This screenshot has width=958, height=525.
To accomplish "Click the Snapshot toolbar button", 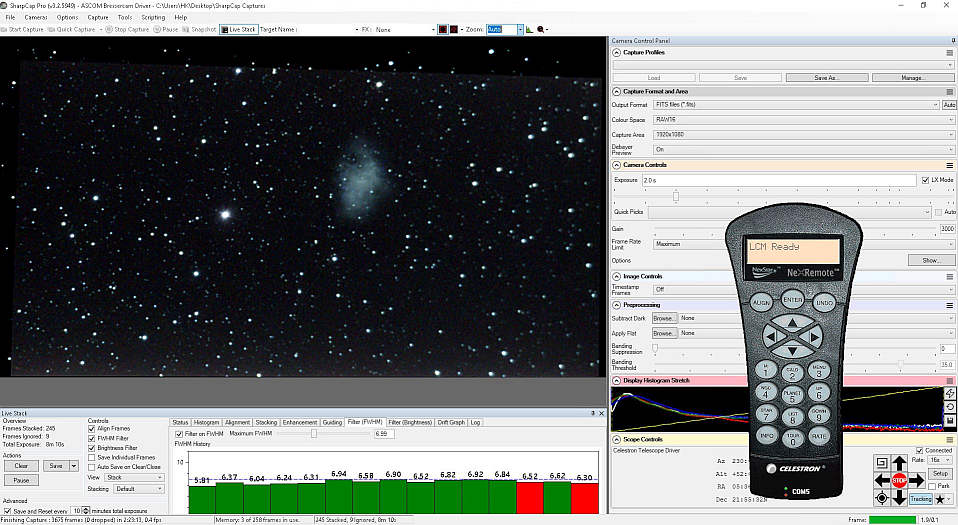I will 199,29.
